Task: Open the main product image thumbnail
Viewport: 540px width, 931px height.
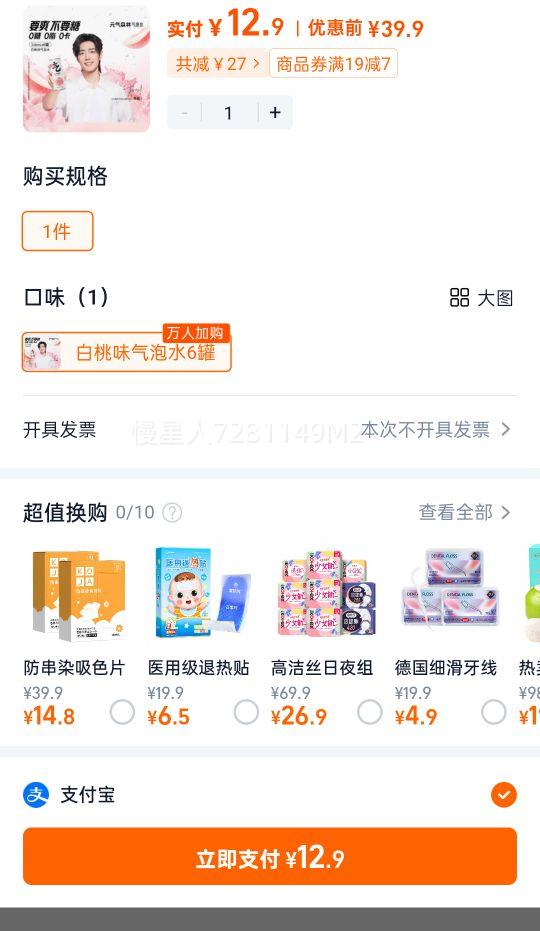Action: coord(87,68)
